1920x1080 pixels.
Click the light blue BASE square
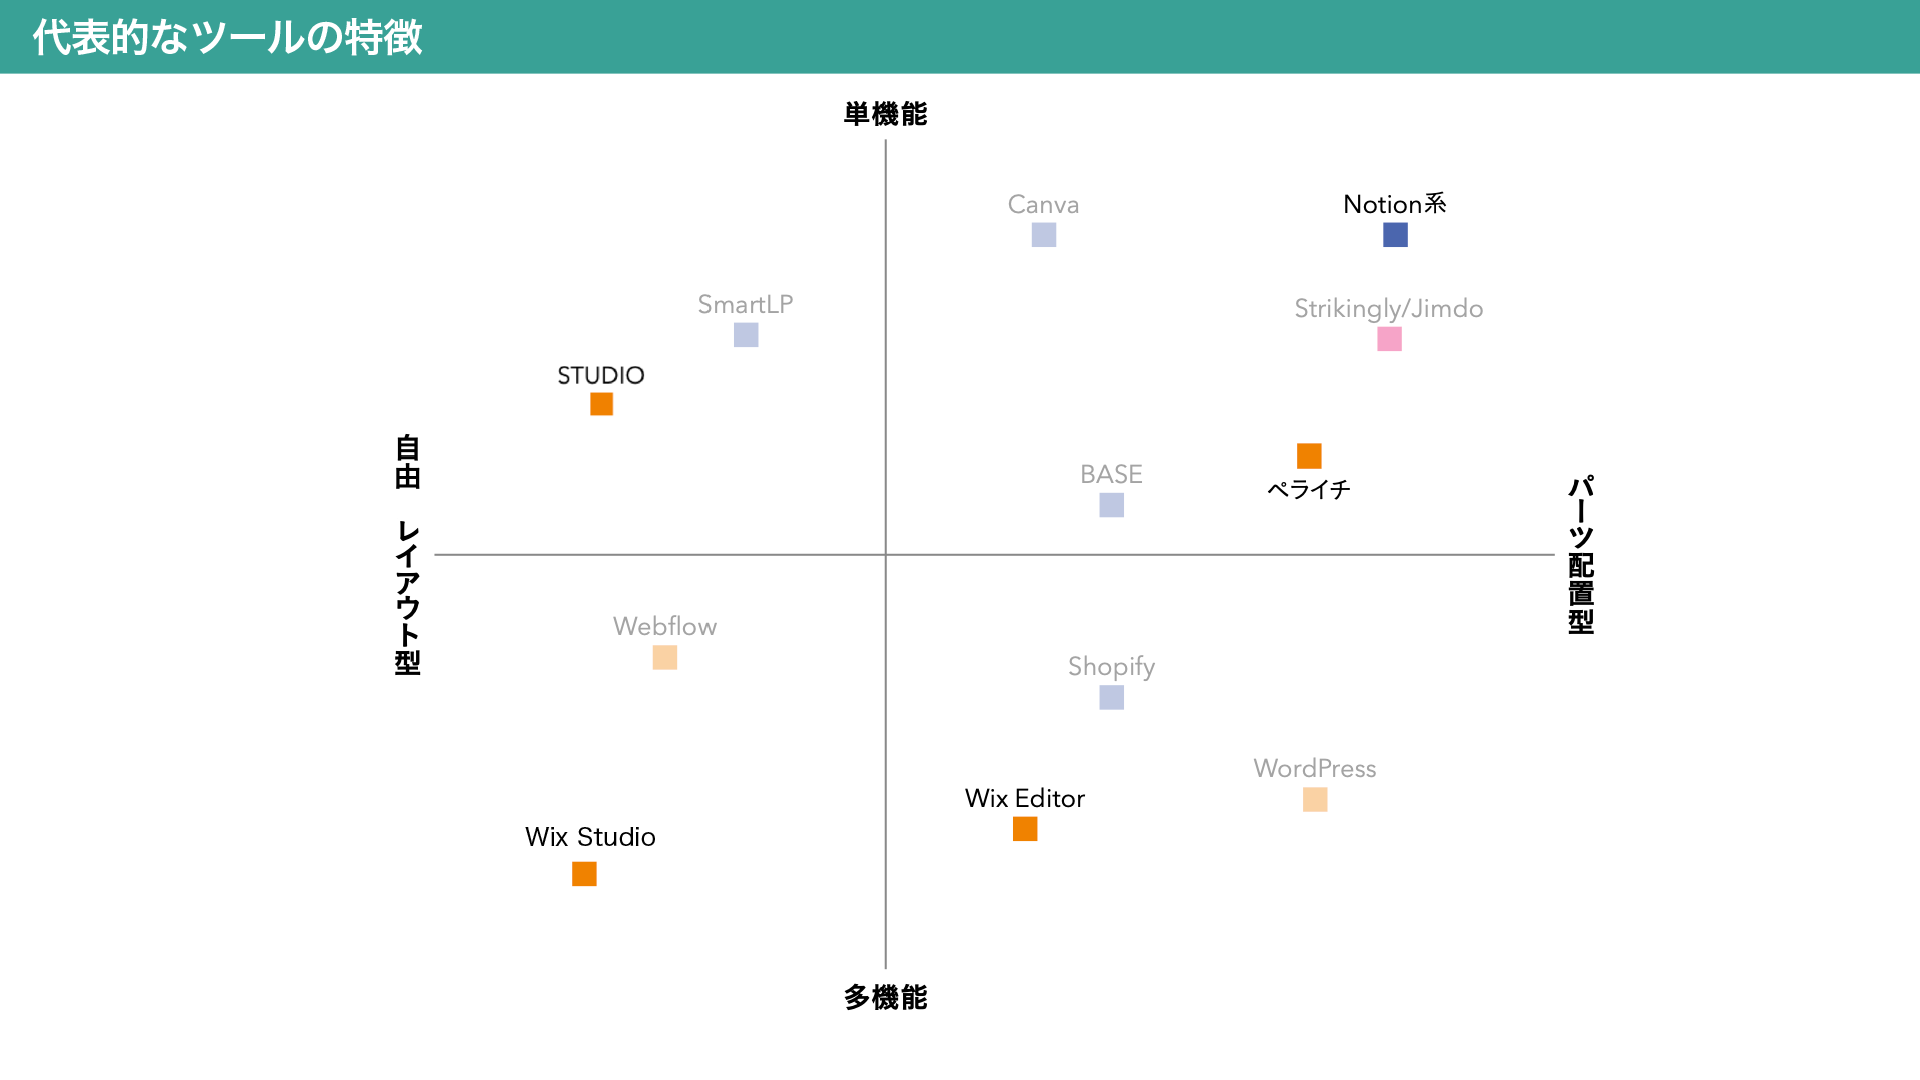click(x=1112, y=505)
